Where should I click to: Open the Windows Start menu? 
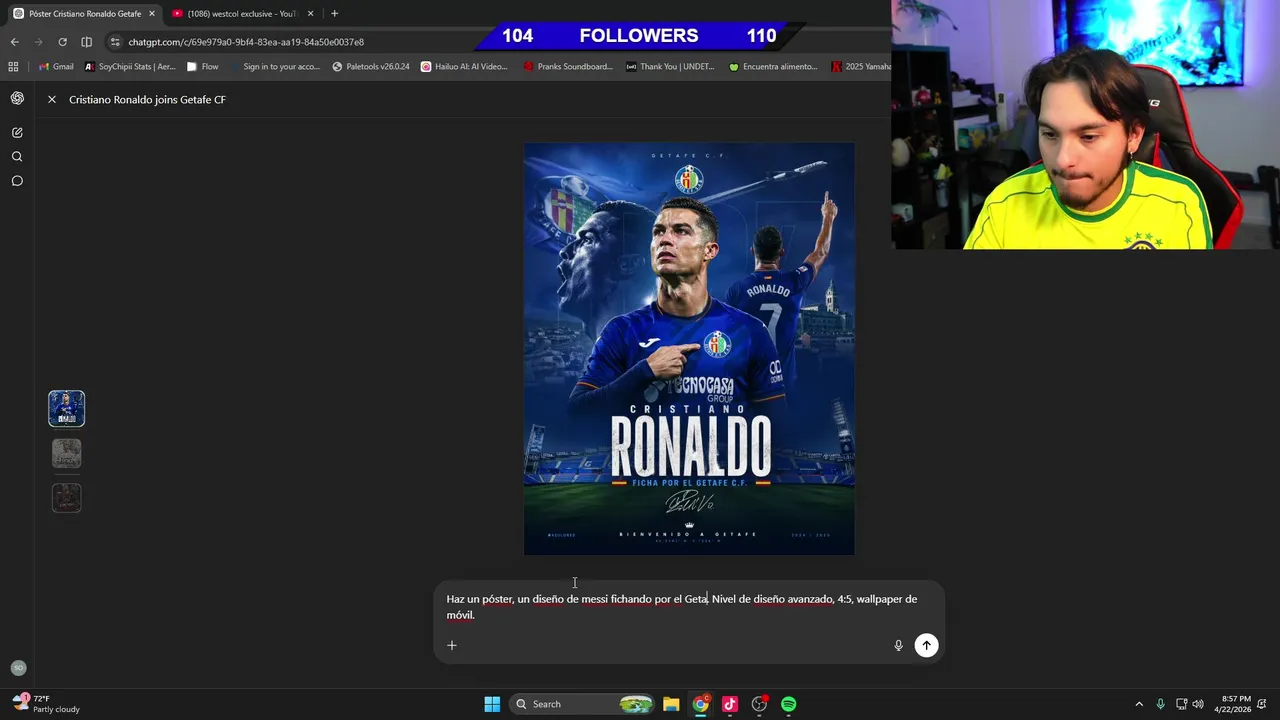492,704
